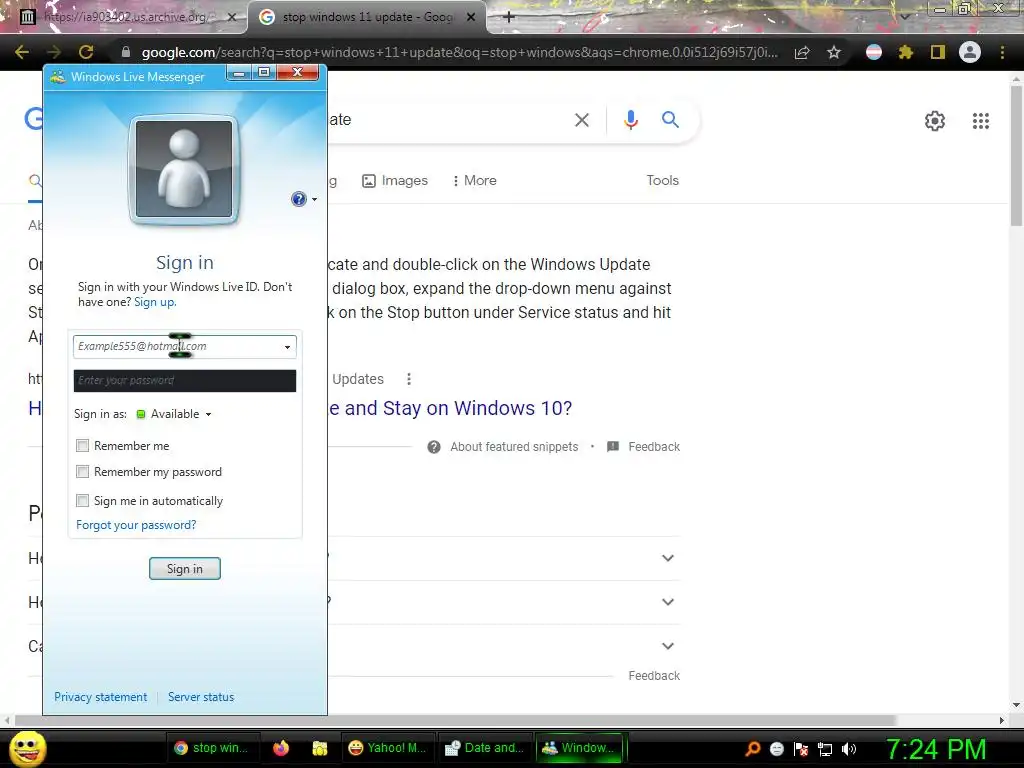This screenshot has height=768, width=1024.
Task: Expand the help icon dropdown arrow
Action: 314,199
